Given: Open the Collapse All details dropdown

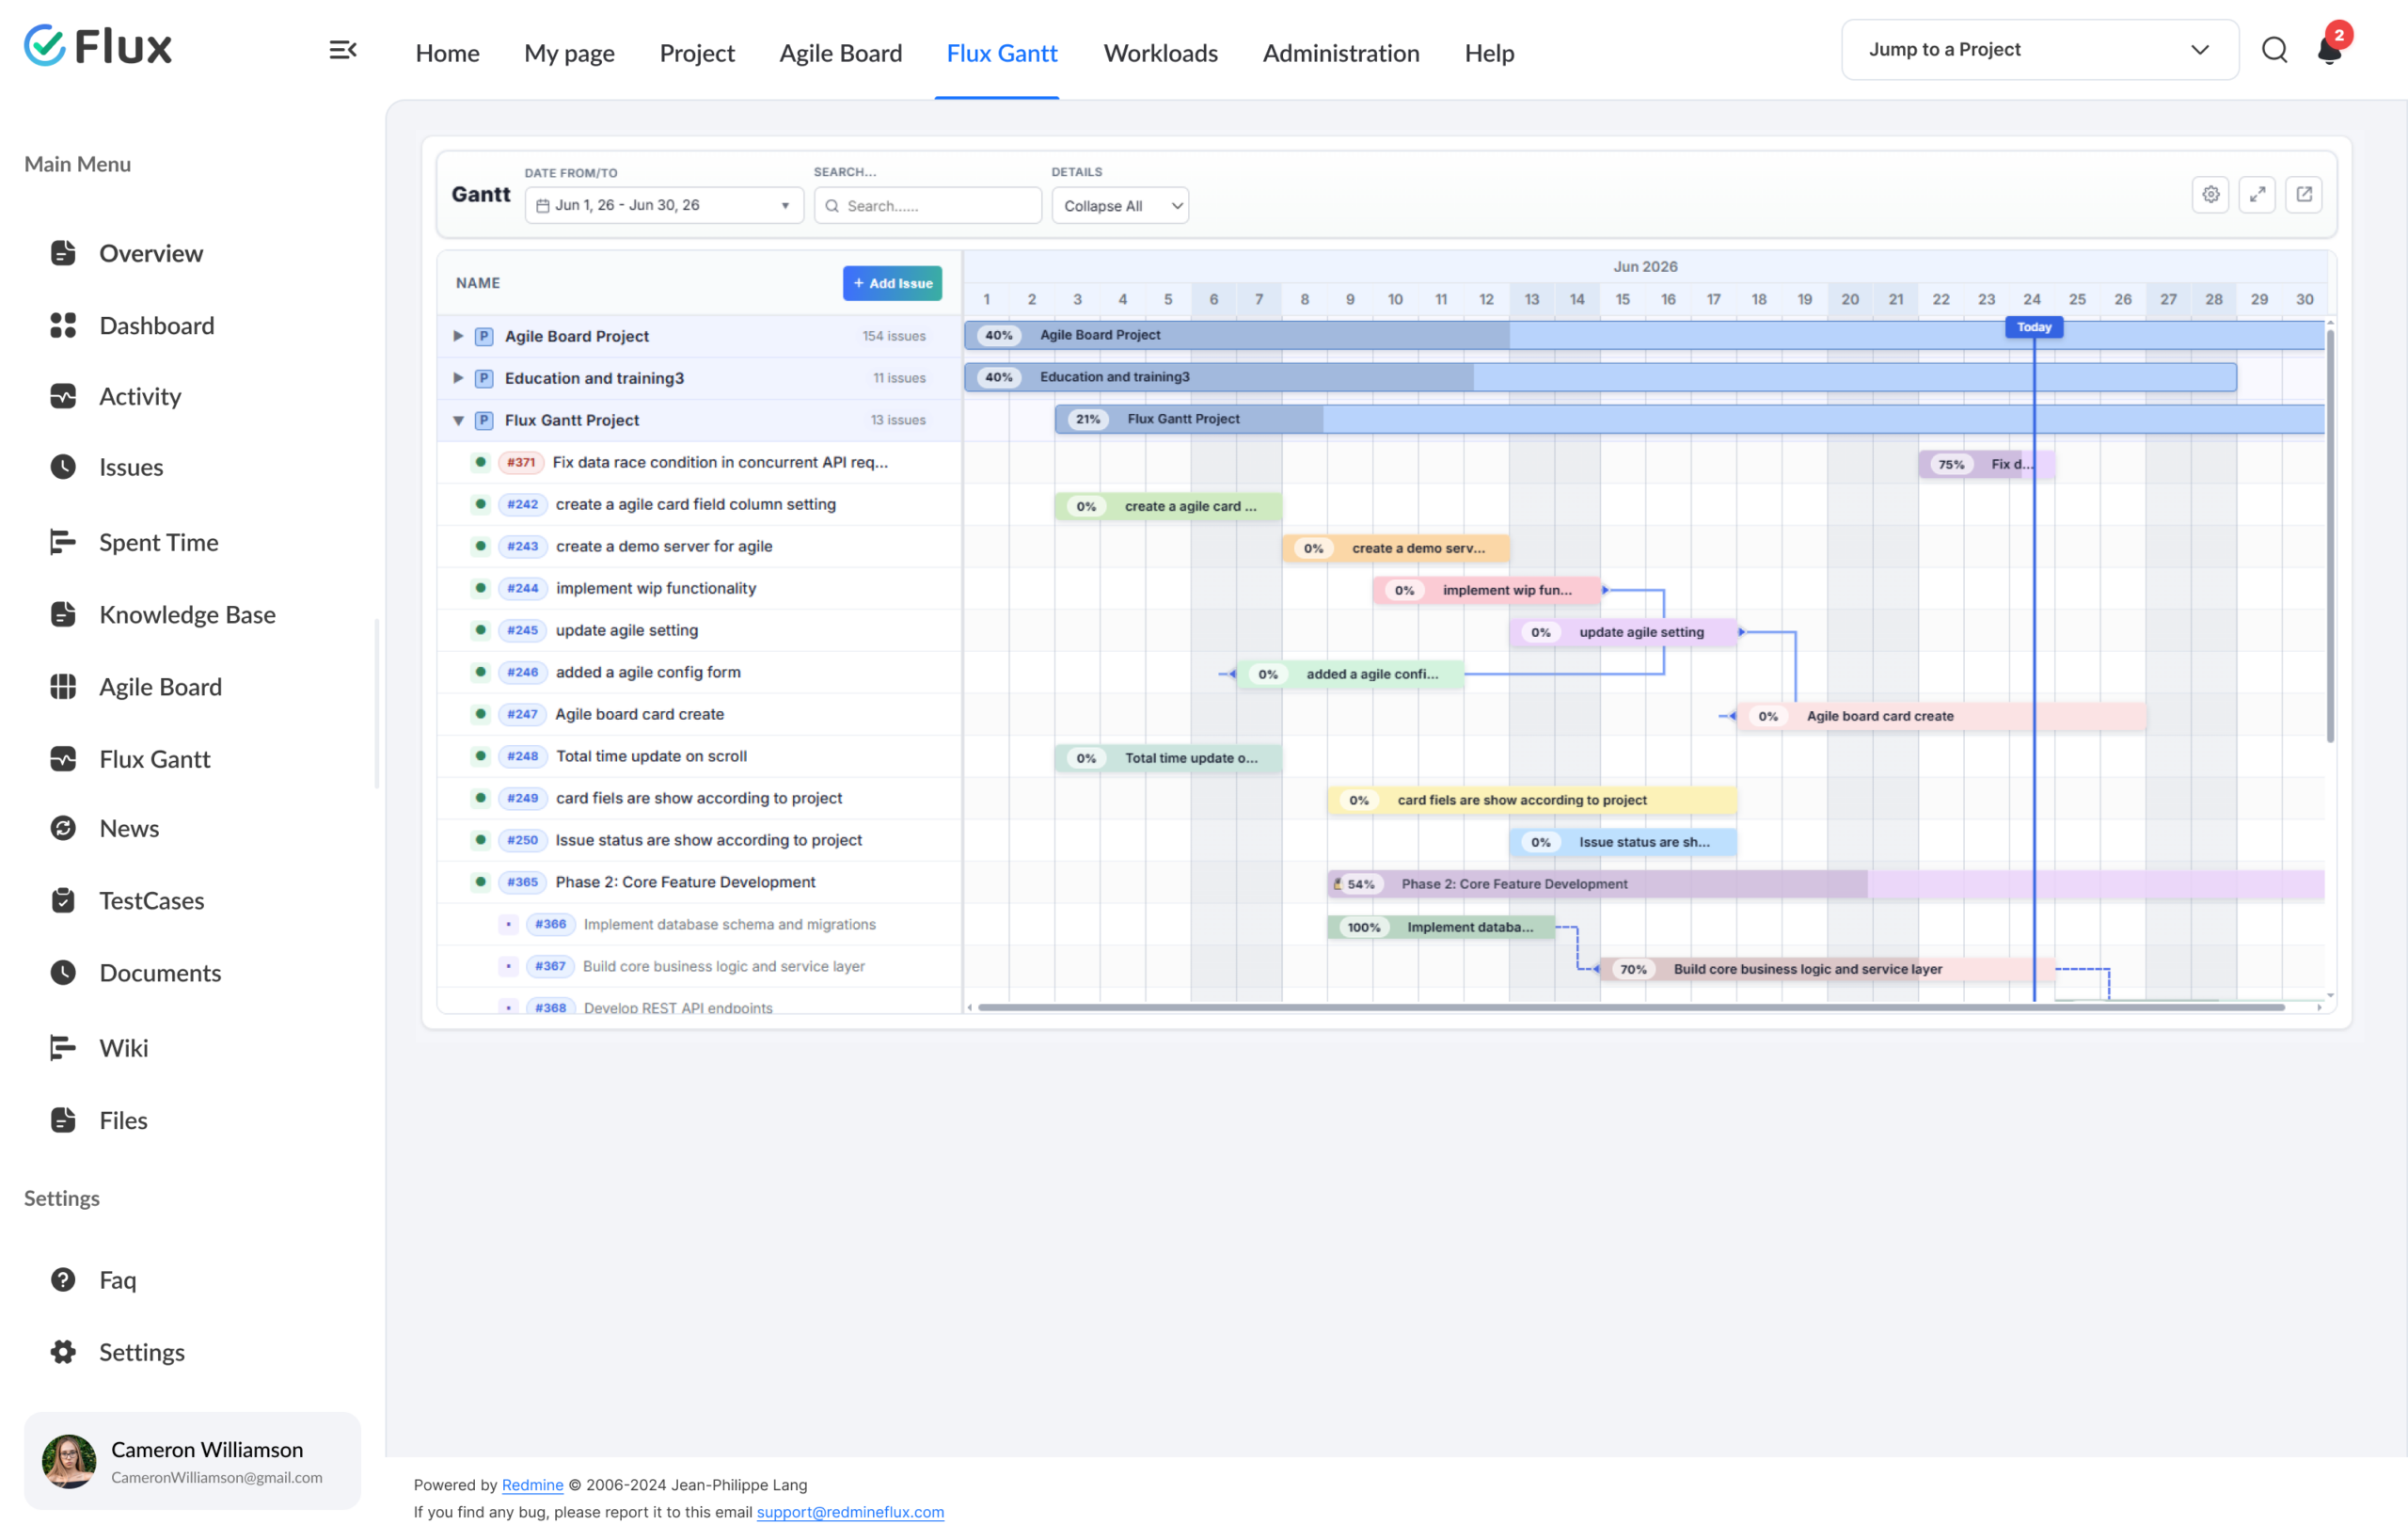Looking at the screenshot, I should click(x=1120, y=205).
